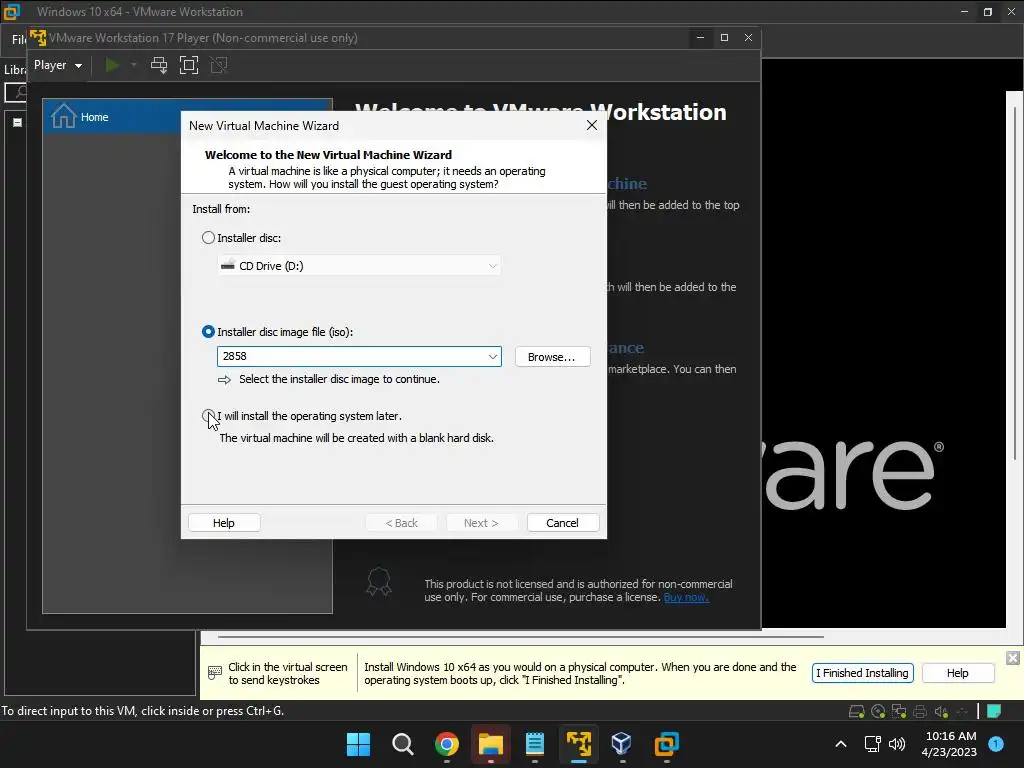The width and height of the screenshot is (1024, 768).
Task: Open notification center badge
Action: 996,744
